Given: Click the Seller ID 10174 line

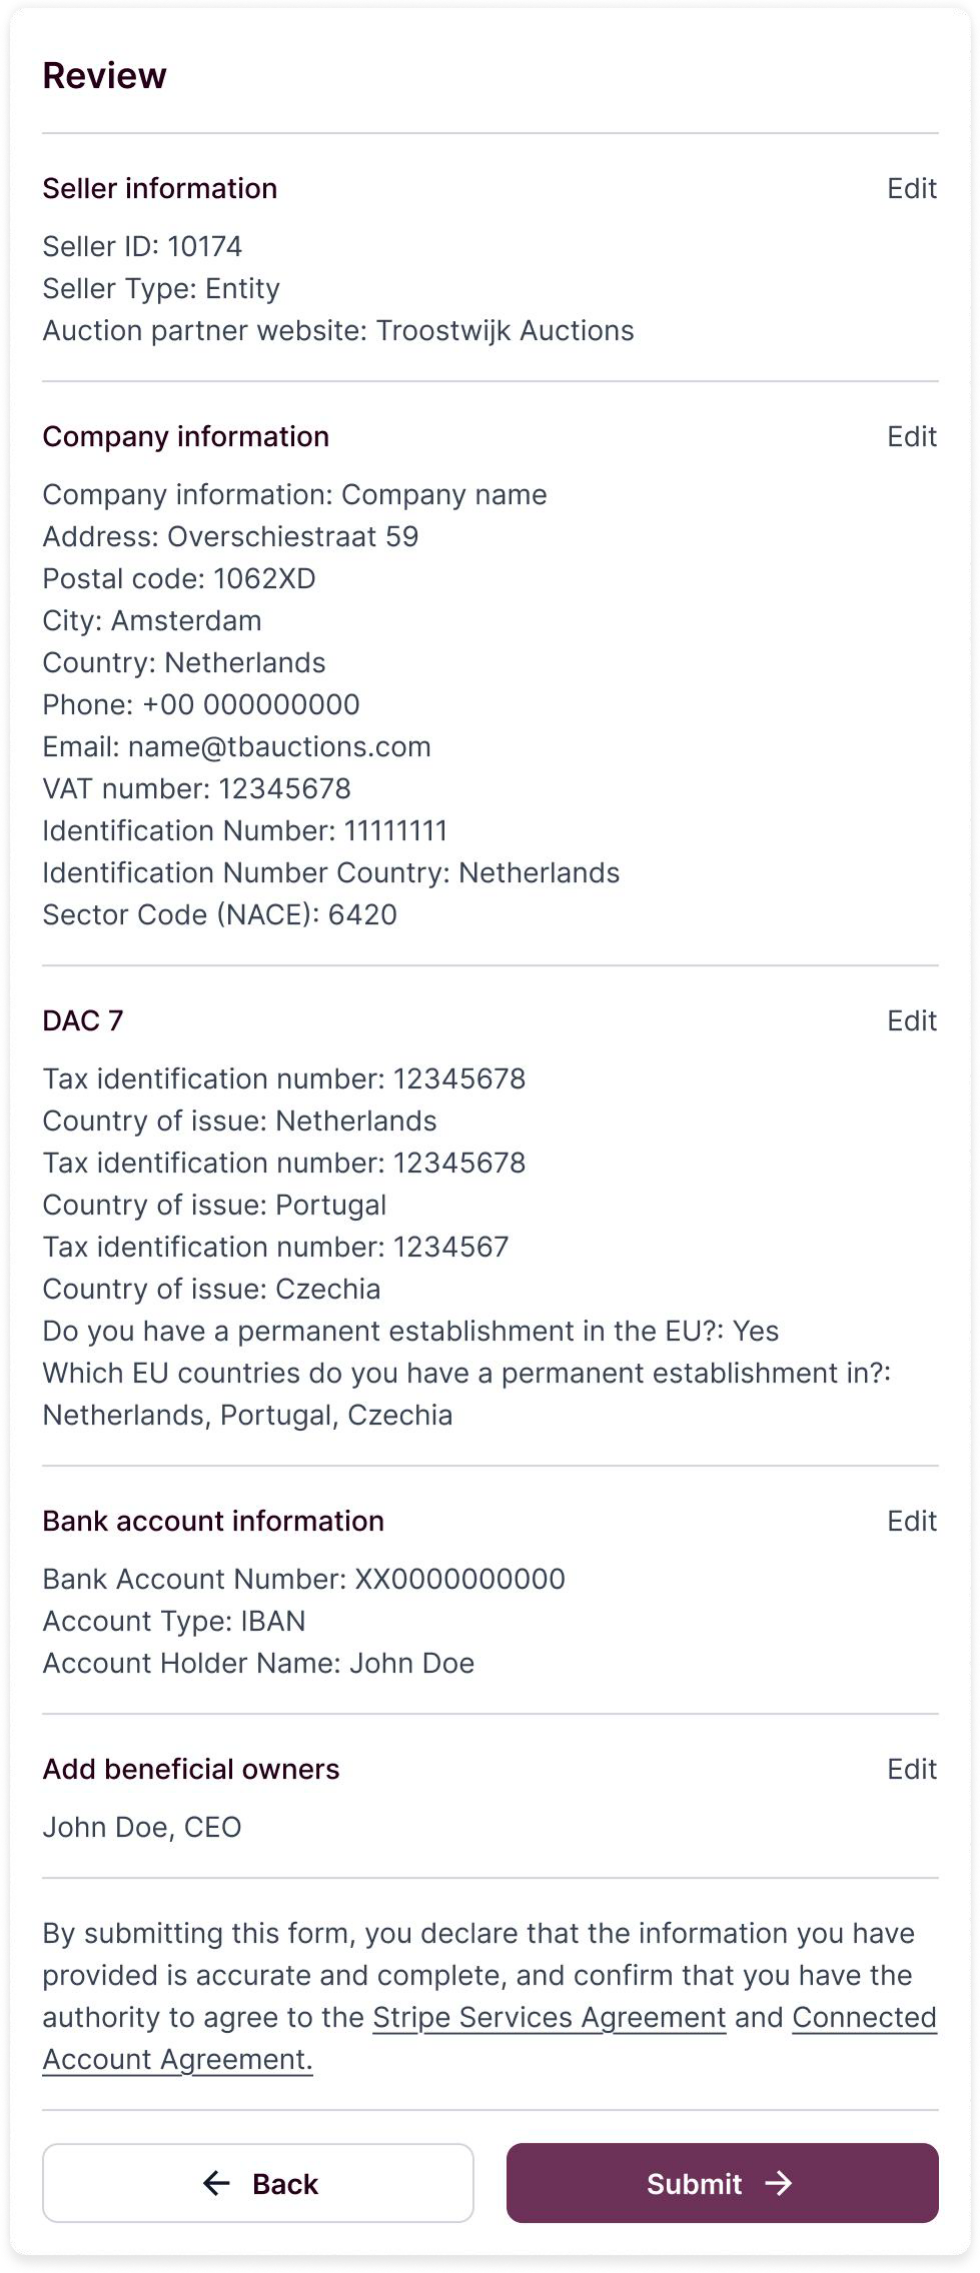Looking at the screenshot, I should 142,247.
